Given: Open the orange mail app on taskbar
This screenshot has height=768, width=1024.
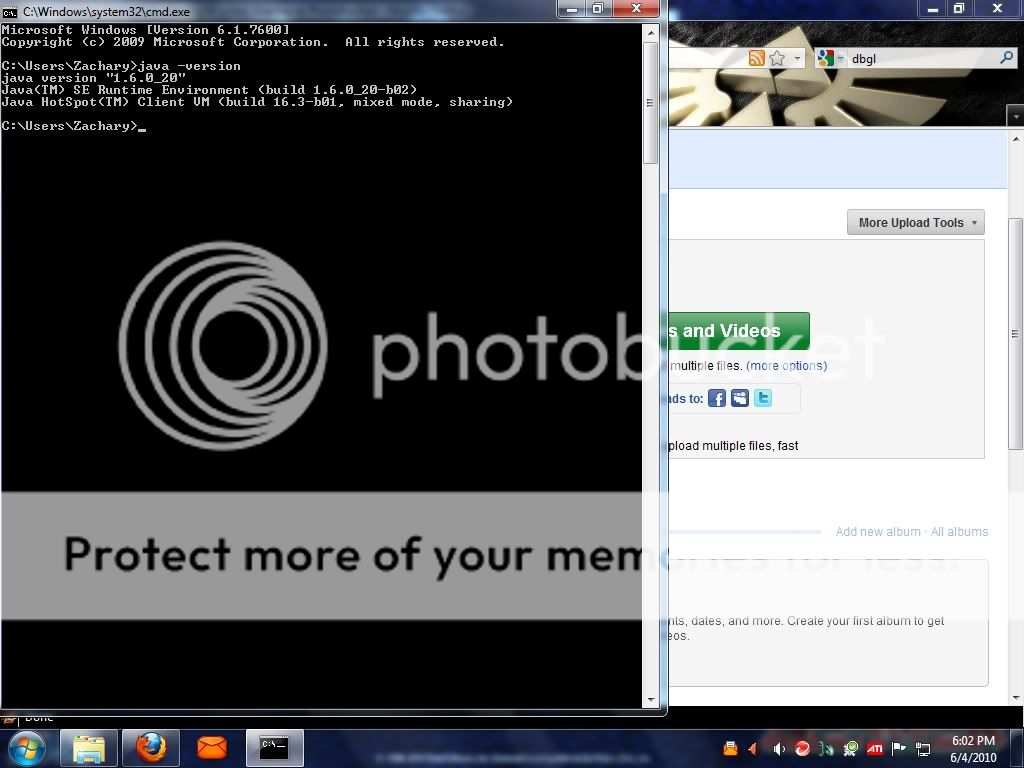Looking at the screenshot, I should (x=212, y=748).
